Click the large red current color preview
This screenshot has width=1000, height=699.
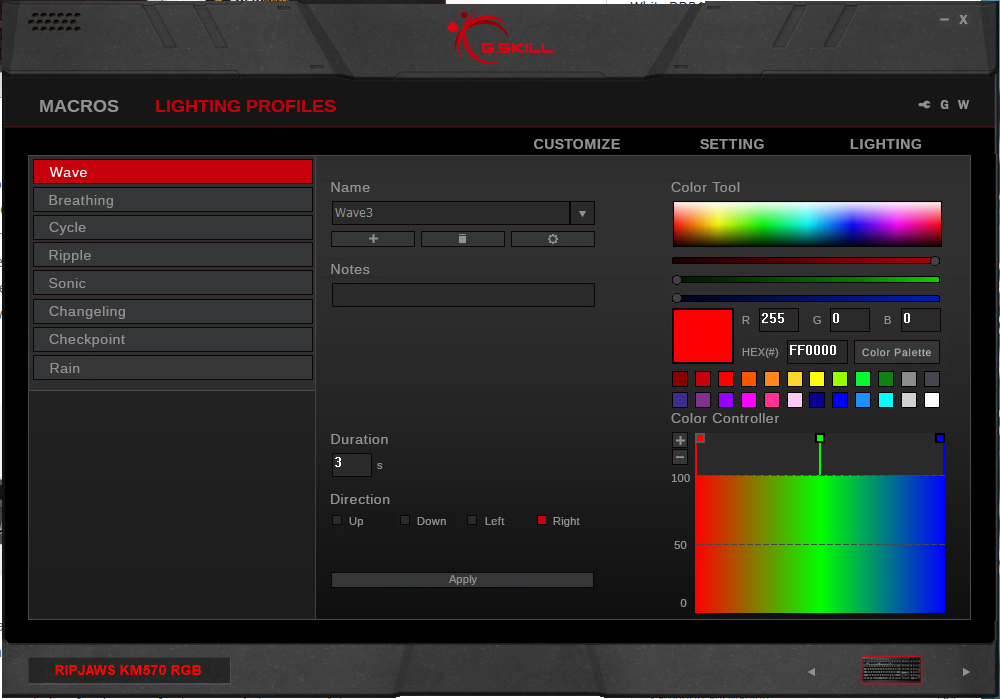(x=702, y=336)
